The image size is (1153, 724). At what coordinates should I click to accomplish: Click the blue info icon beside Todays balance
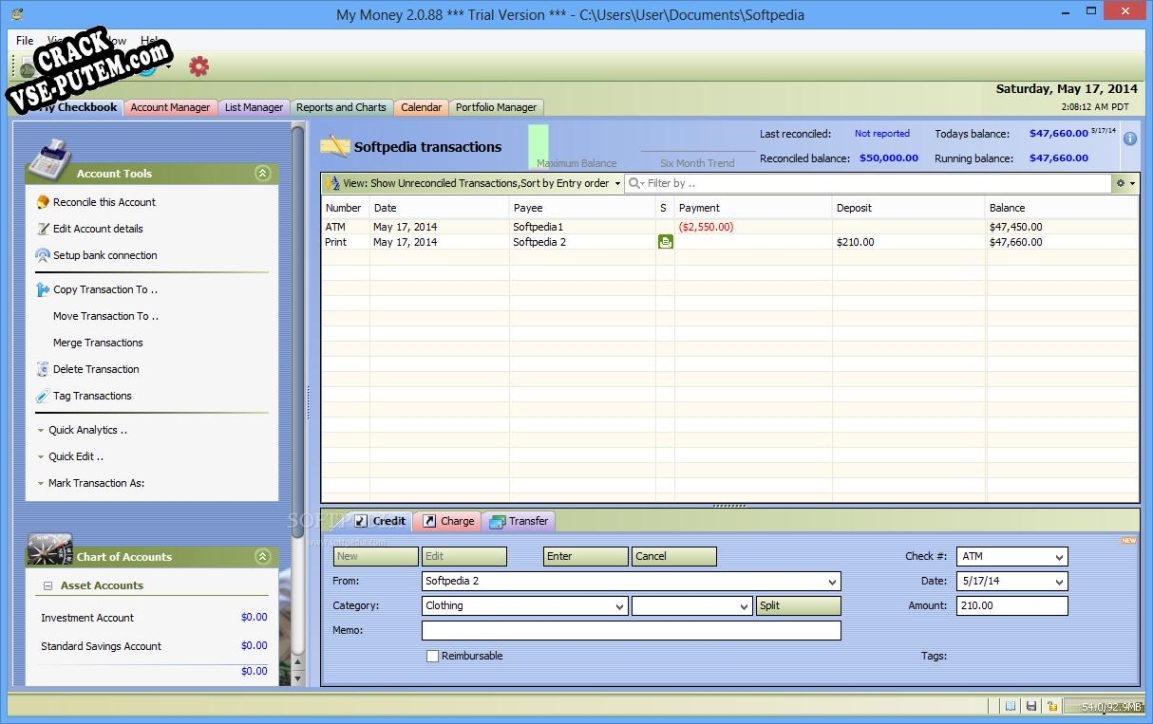1130,138
